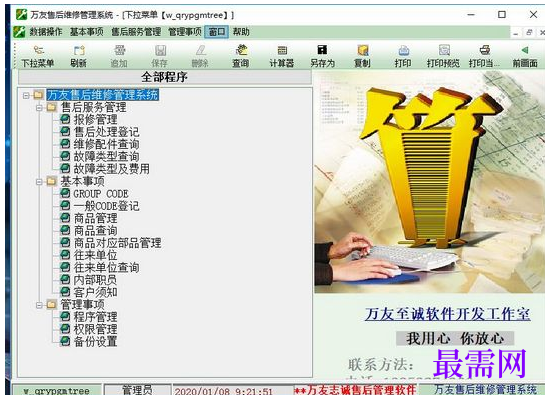Click the app icon in the menu bar
The image size is (545, 395).
(19, 32)
